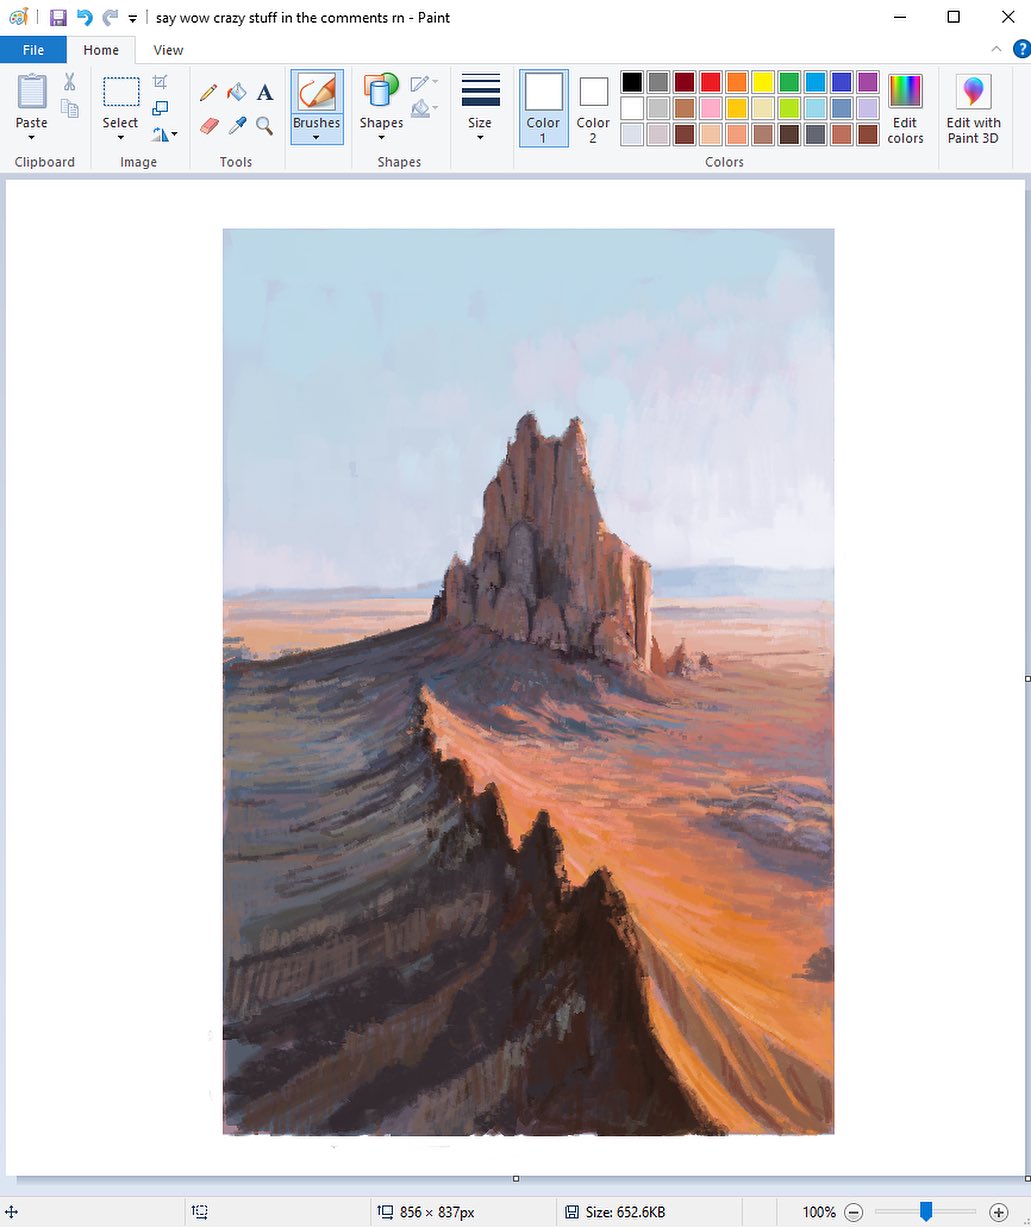The height and width of the screenshot is (1228, 1031).
Task: Select the Magnifier tool
Action: 265,125
